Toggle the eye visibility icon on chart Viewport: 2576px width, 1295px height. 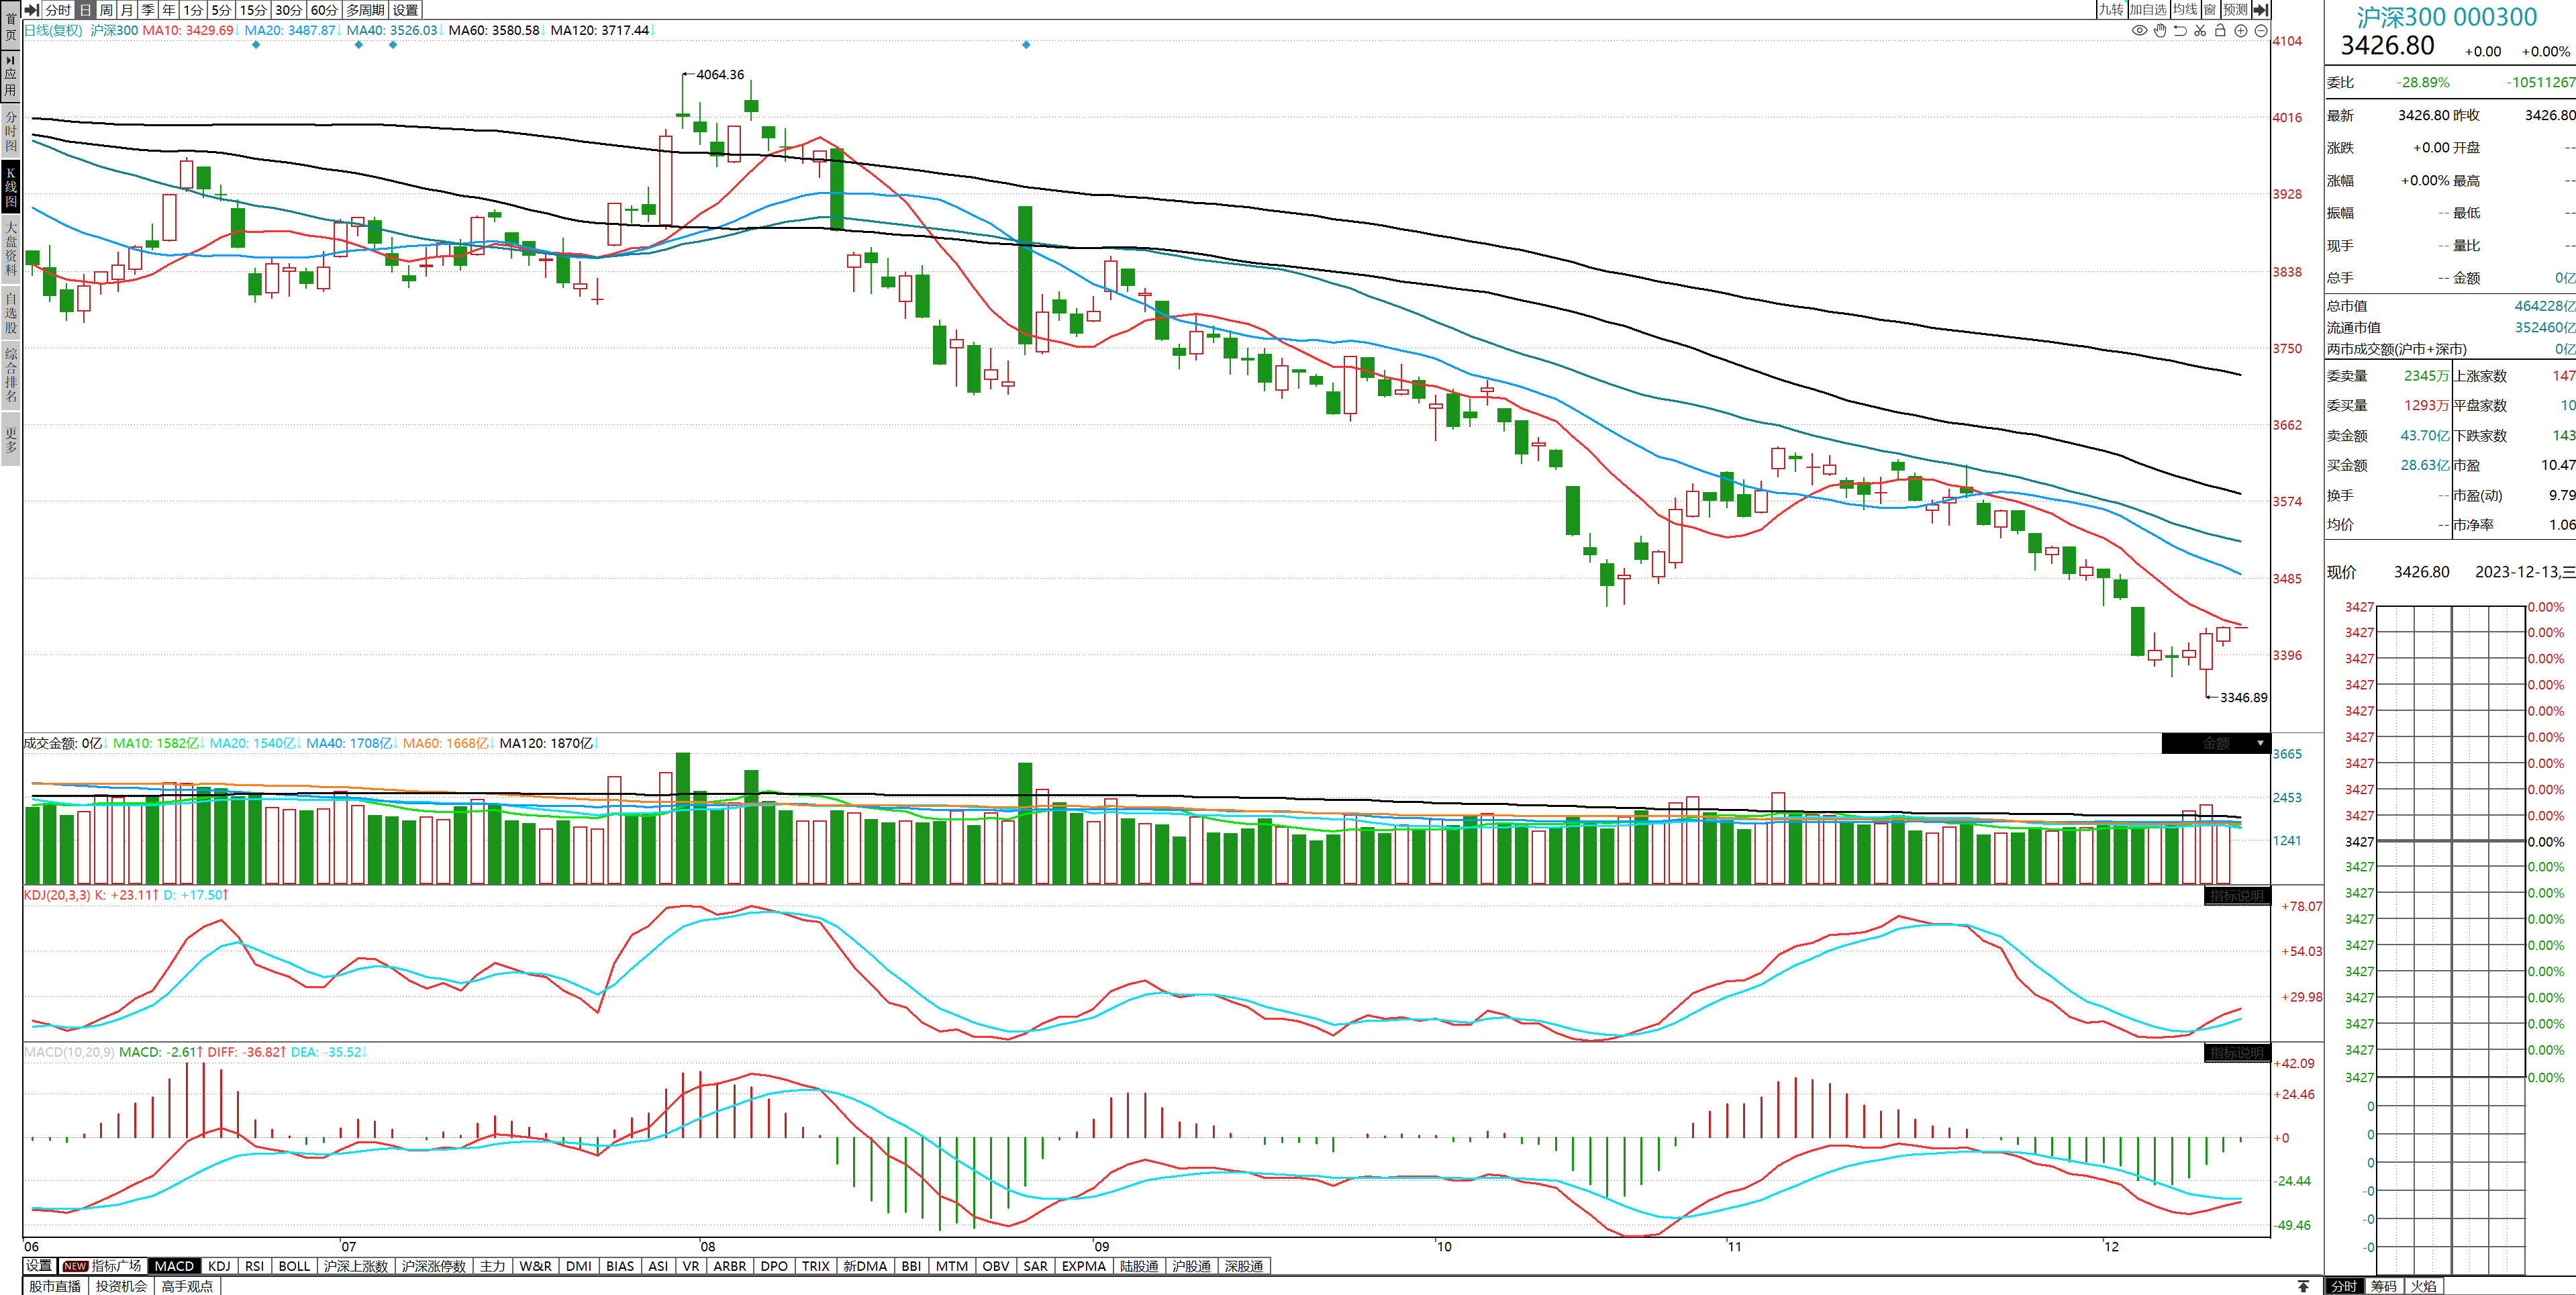[x=2139, y=30]
